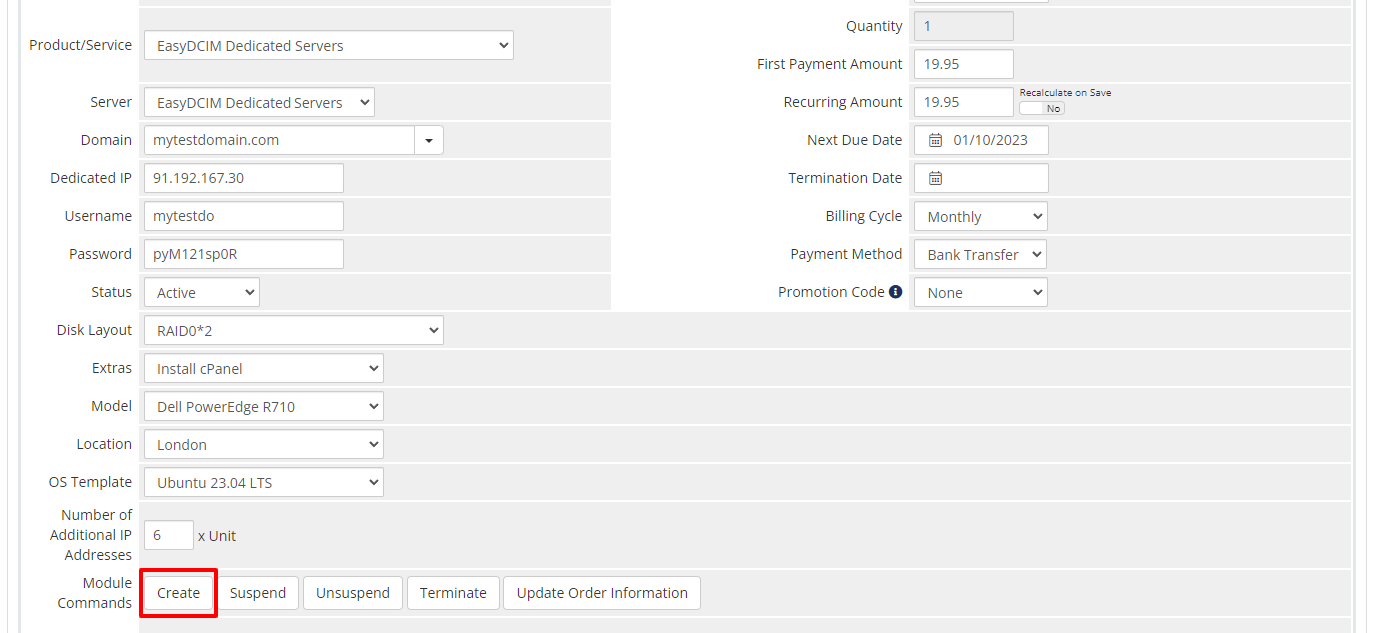Click the Recurring Amount field
This screenshot has height=633, width=1373.
coord(964,102)
